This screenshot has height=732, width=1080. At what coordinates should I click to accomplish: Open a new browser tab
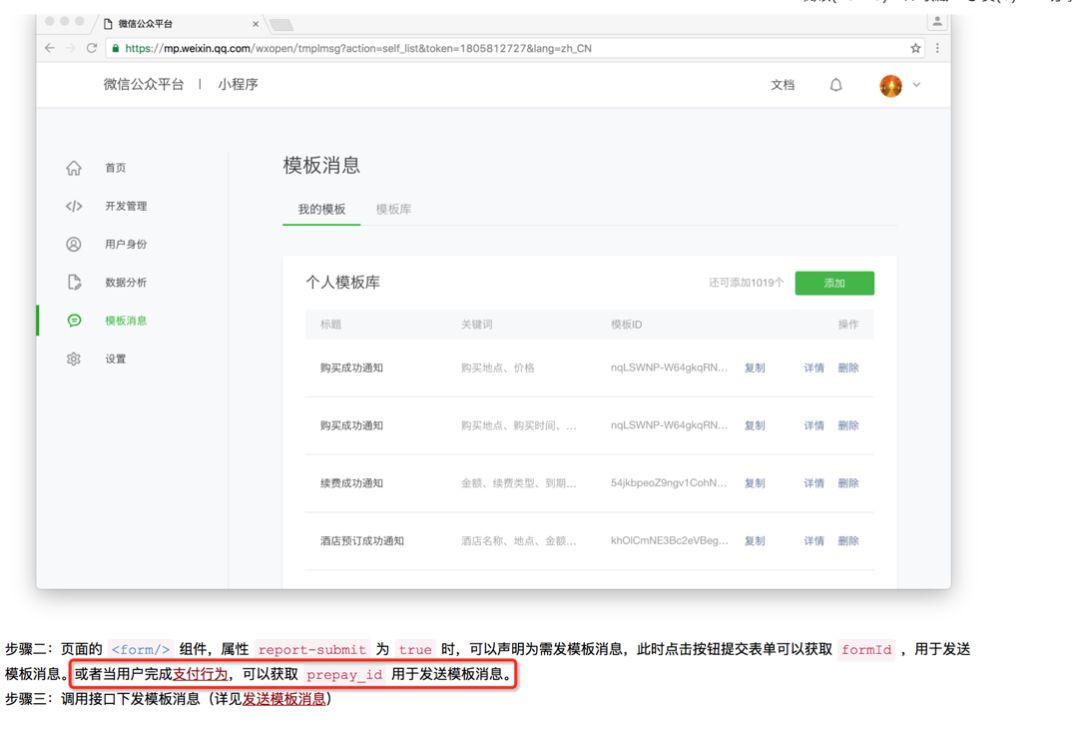click(281, 25)
